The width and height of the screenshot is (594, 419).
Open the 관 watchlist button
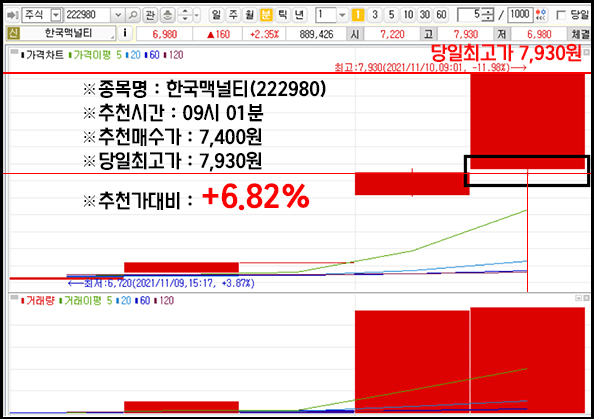pyautogui.click(x=150, y=15)
